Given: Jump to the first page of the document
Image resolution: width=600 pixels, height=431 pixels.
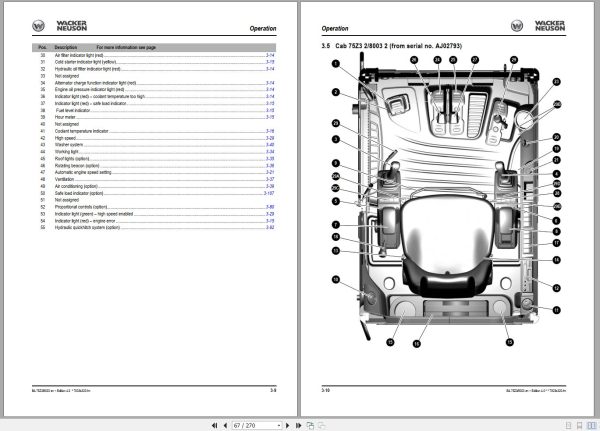Looking at the screenshot, I should click(x=214, y=425).
